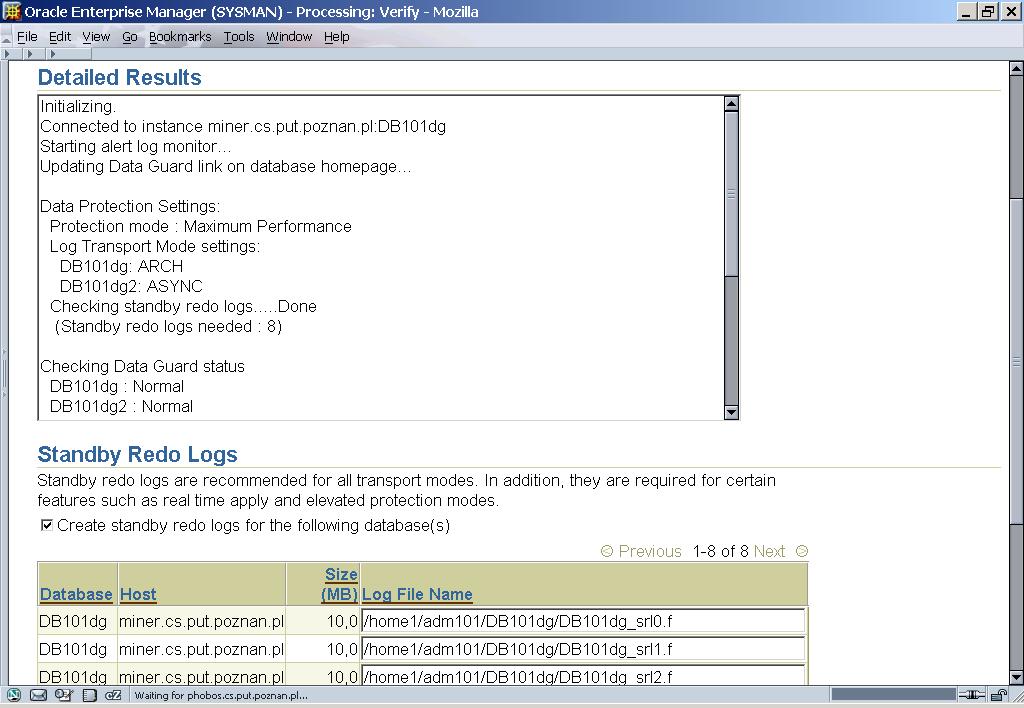Click the third collapsed toolbar grippy arrow
The image size is (1024, 708).
coord(53,54)
